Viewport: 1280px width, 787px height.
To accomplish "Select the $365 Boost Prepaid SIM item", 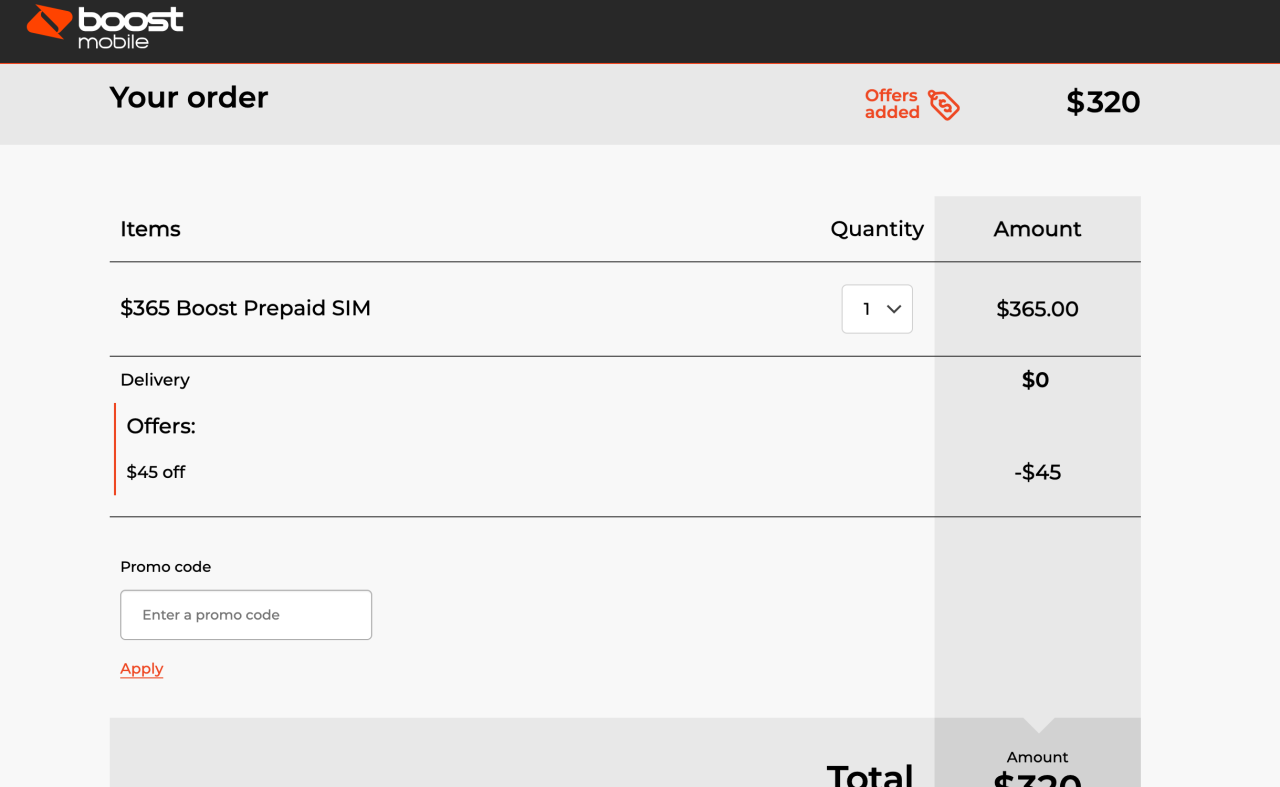I will [x=245, y=308].
